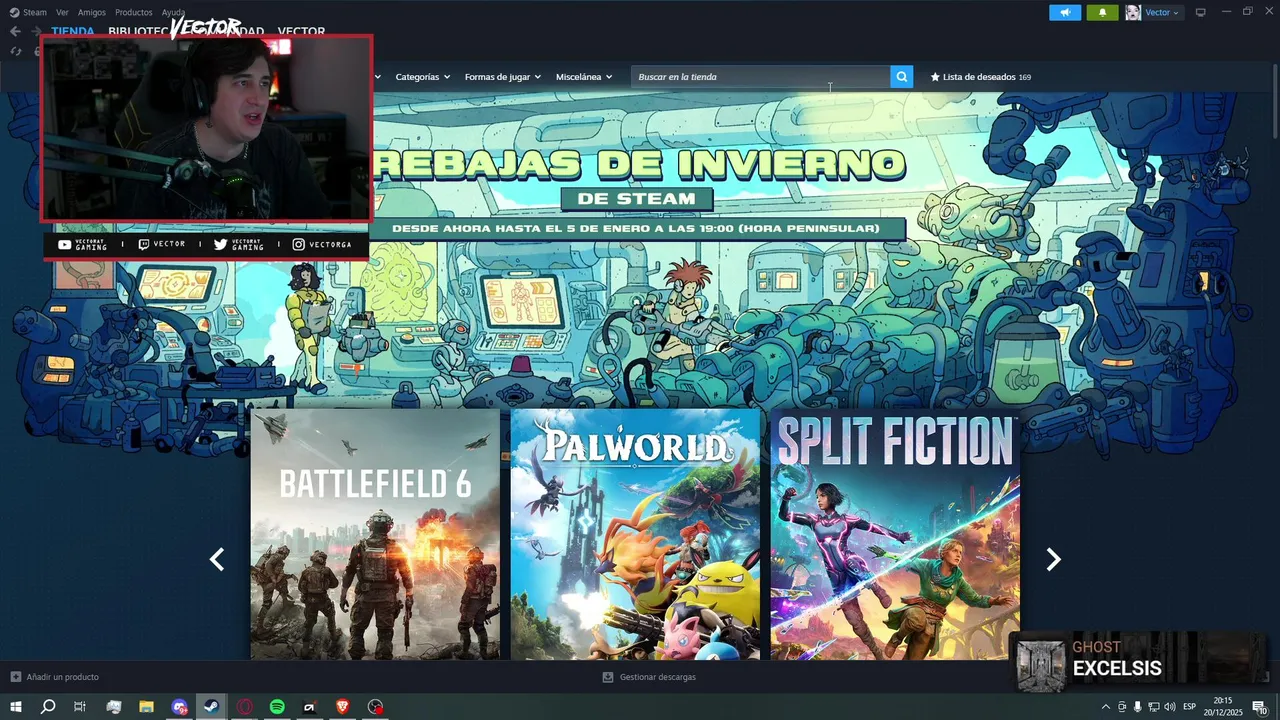
Task: Open the network tray icon
Action: pyautogui.click(x=1154, y=707)
